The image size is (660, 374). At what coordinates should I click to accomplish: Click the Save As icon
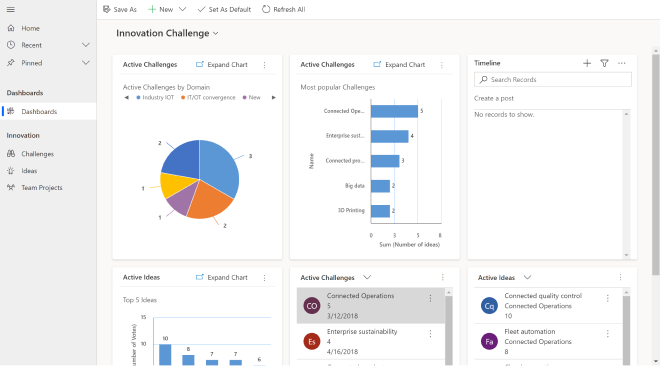[107, 9]
